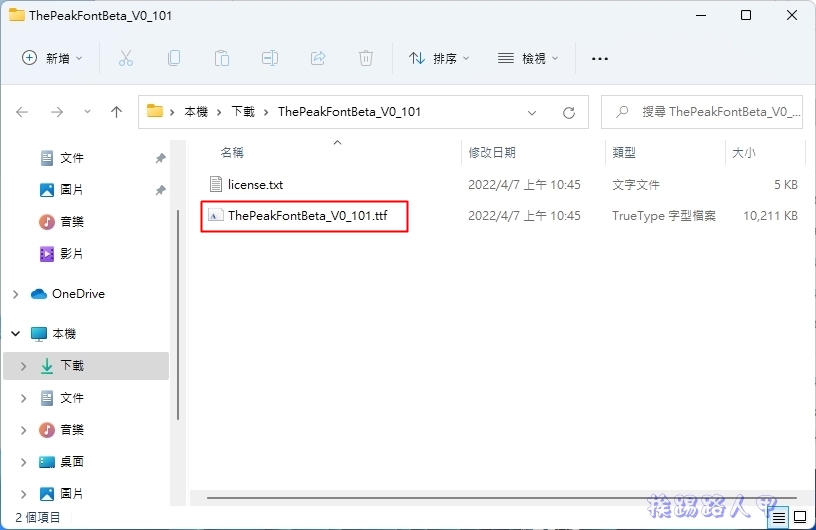This screenshot has width=816, height=530.
Task: Expand the 文件 node under 本機
Action: [x=23, y=398]
